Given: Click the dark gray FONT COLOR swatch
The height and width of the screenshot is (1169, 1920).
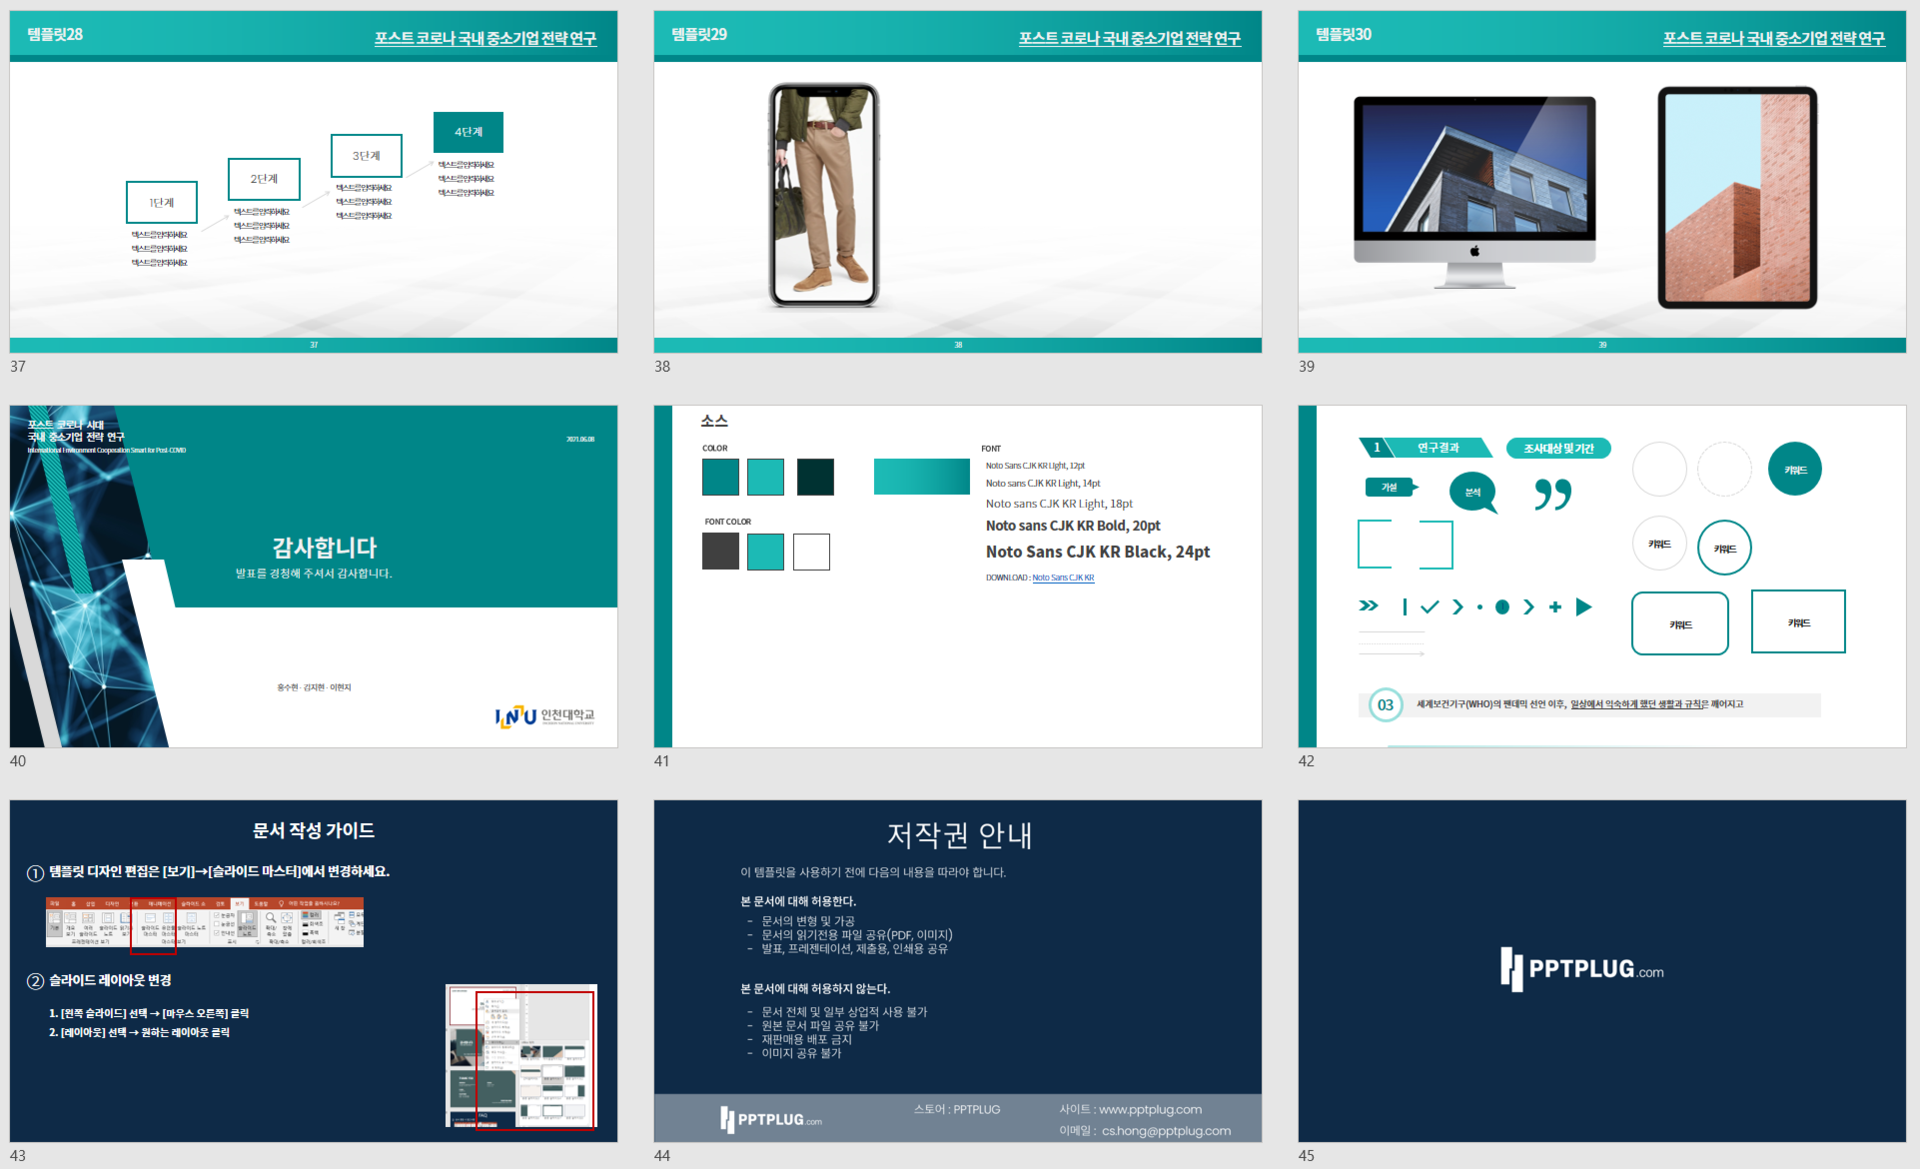Looking at the screenshot, I should [x=720, y=551].
